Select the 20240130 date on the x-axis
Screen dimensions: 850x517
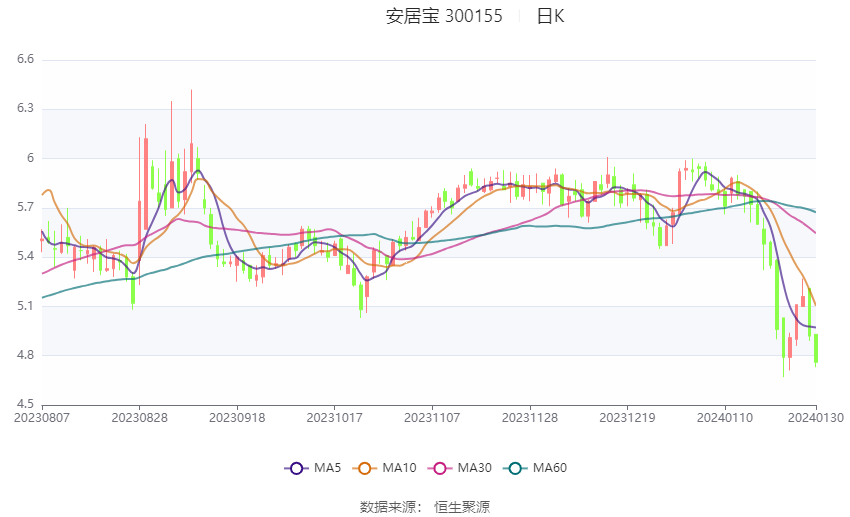point(817,417)
